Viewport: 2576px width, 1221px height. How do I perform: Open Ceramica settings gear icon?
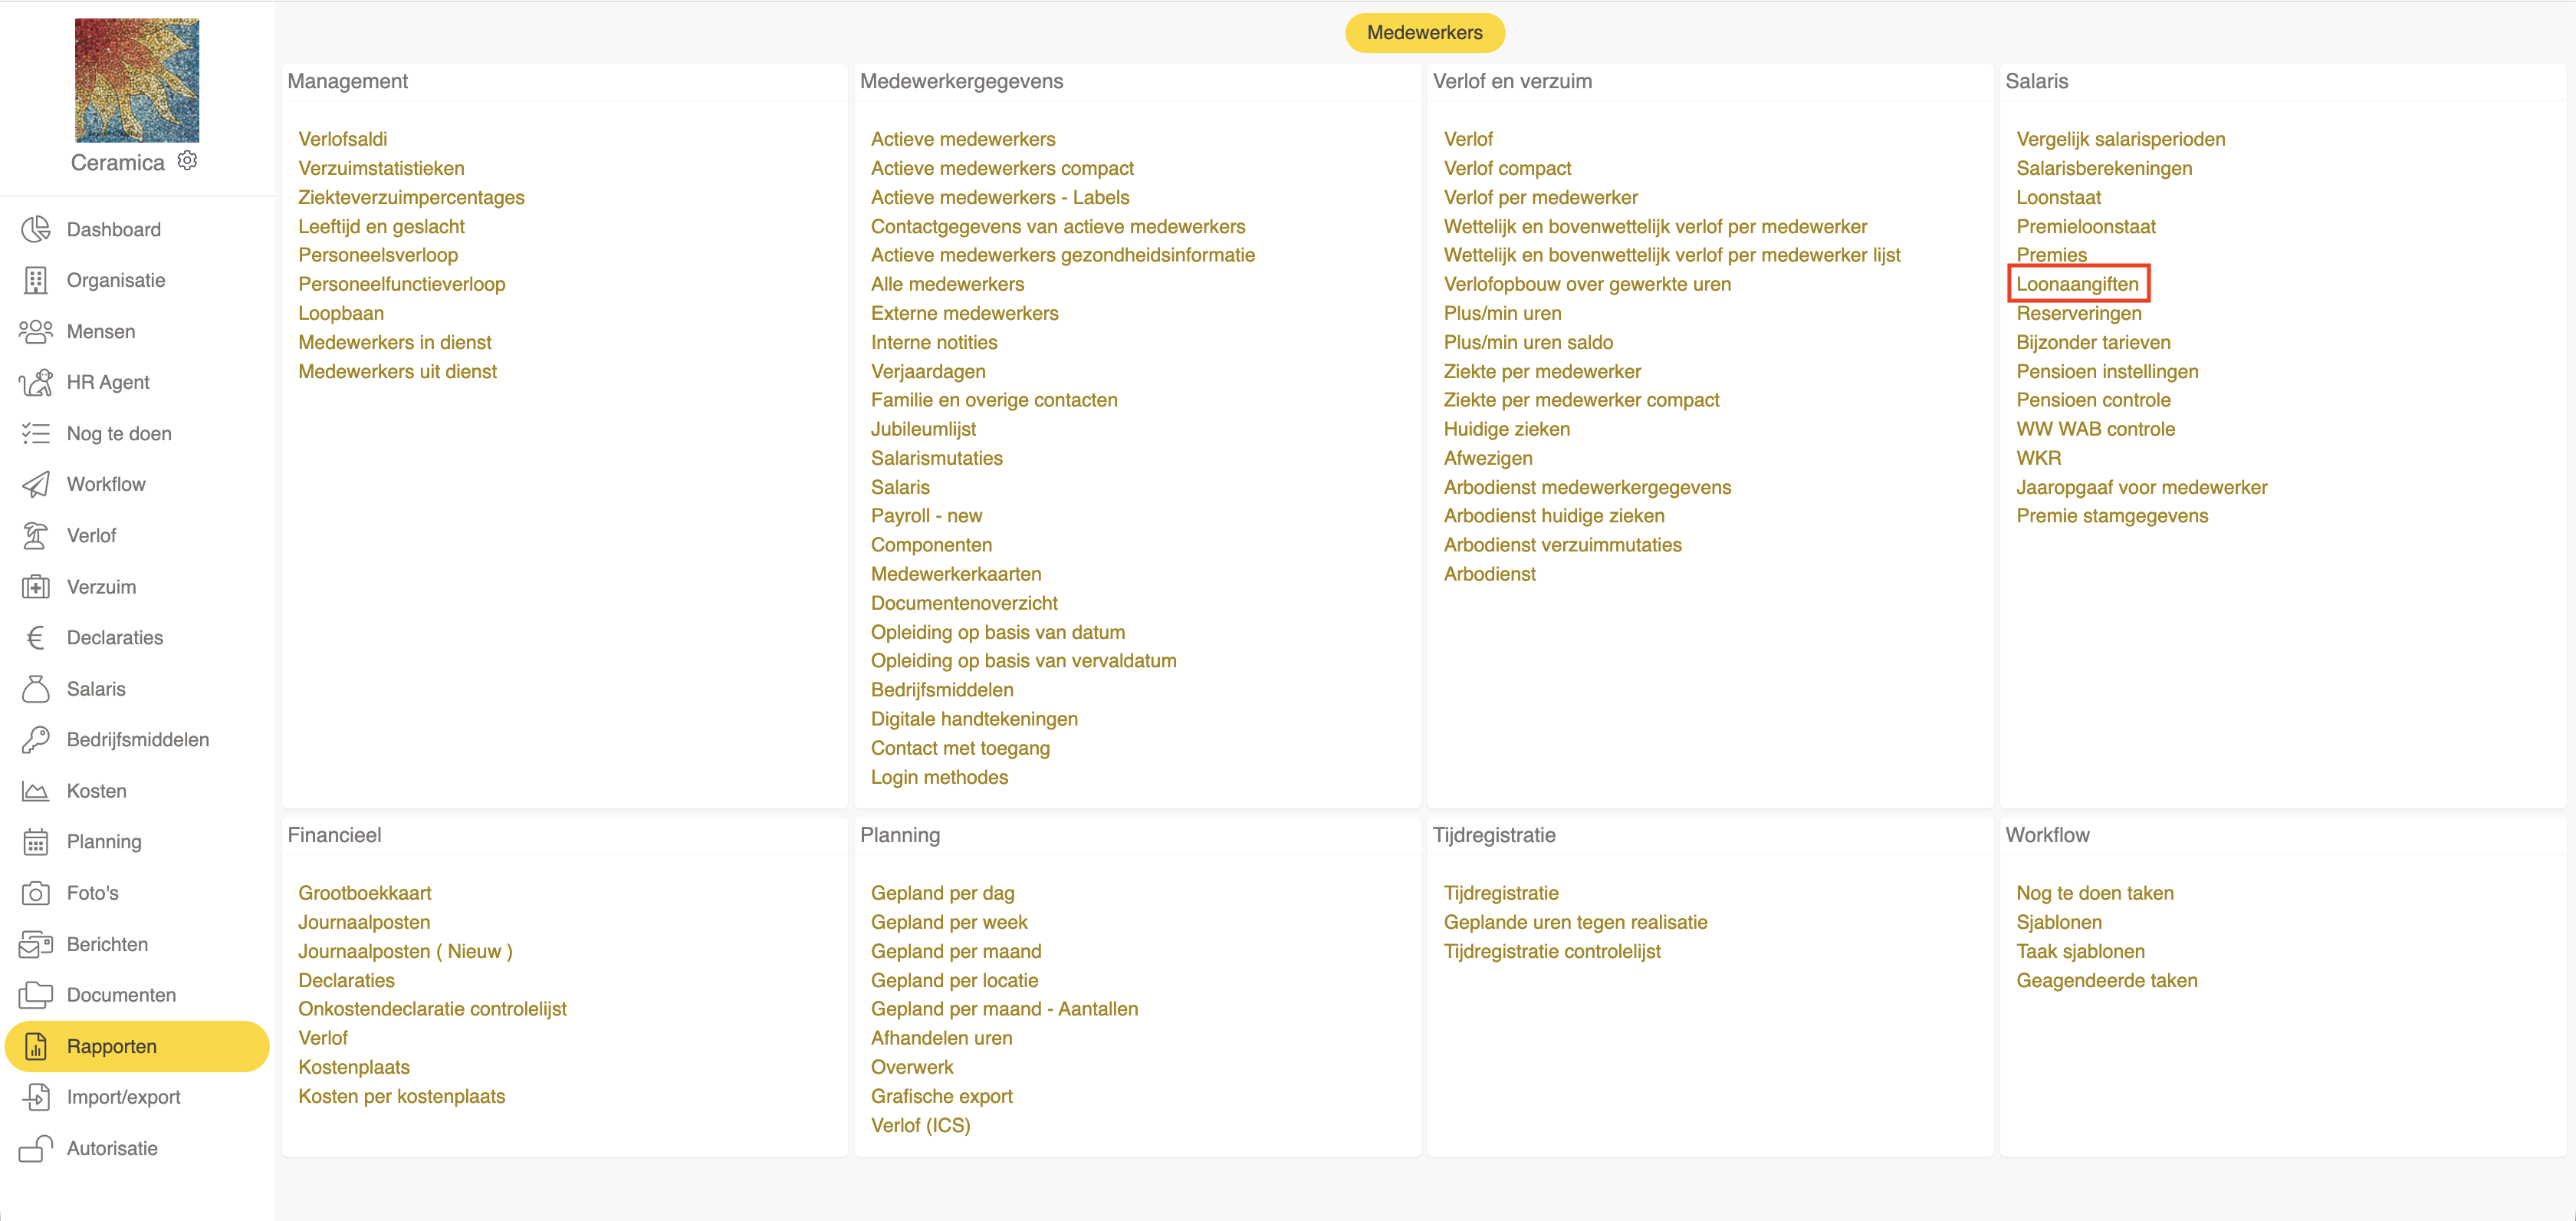coord(187,161)
